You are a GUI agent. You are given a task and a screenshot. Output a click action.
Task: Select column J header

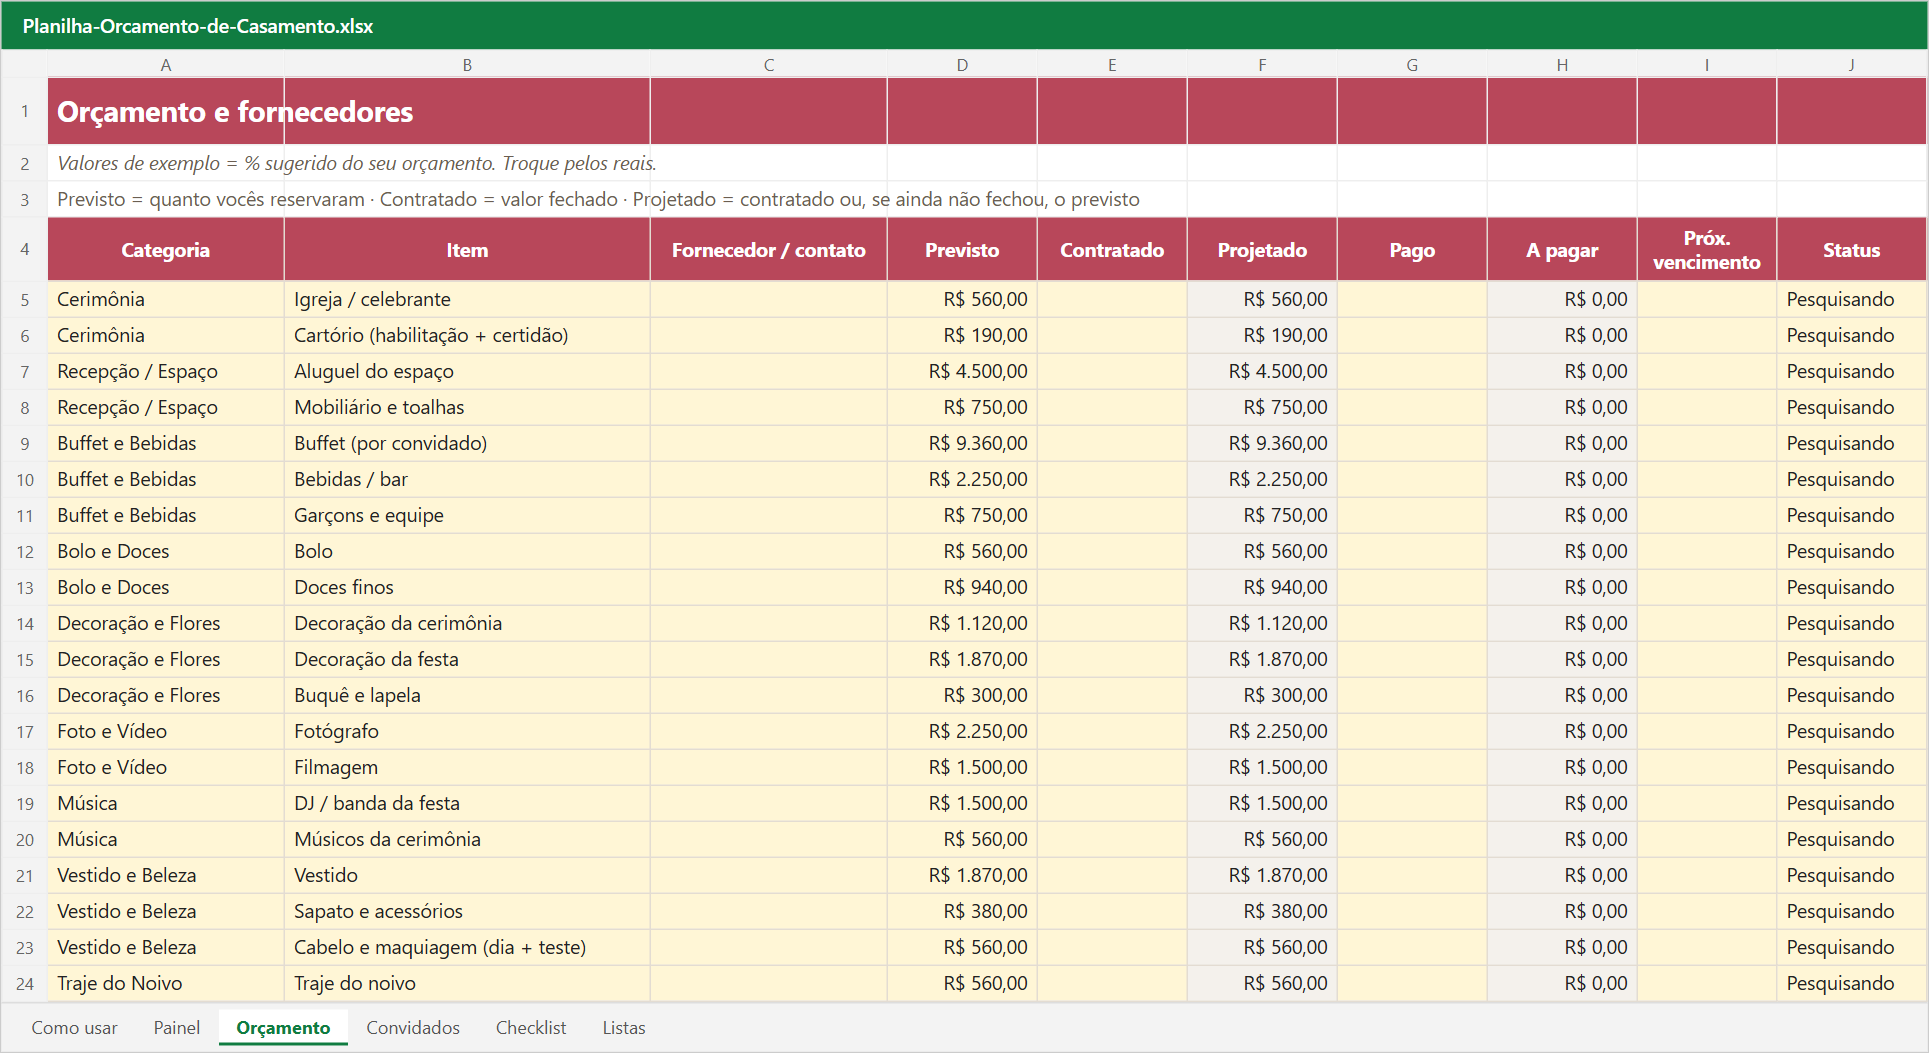click(1852, 65)
